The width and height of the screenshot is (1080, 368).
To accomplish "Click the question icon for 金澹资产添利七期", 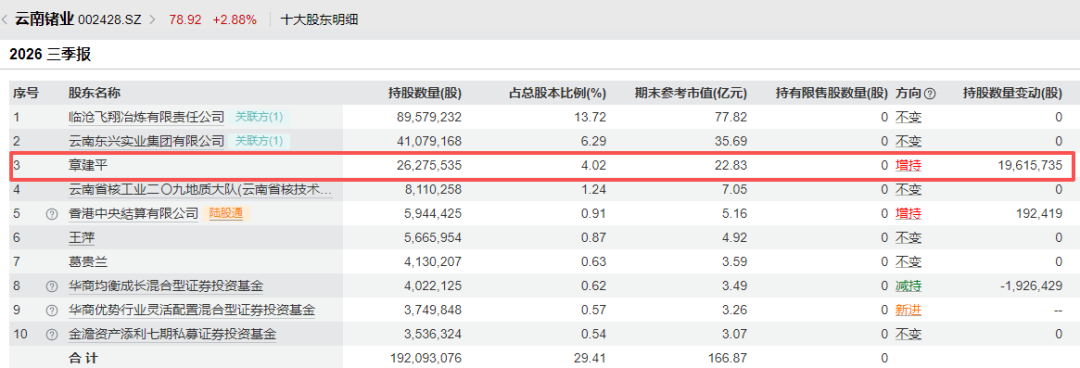I will point(51,335).
